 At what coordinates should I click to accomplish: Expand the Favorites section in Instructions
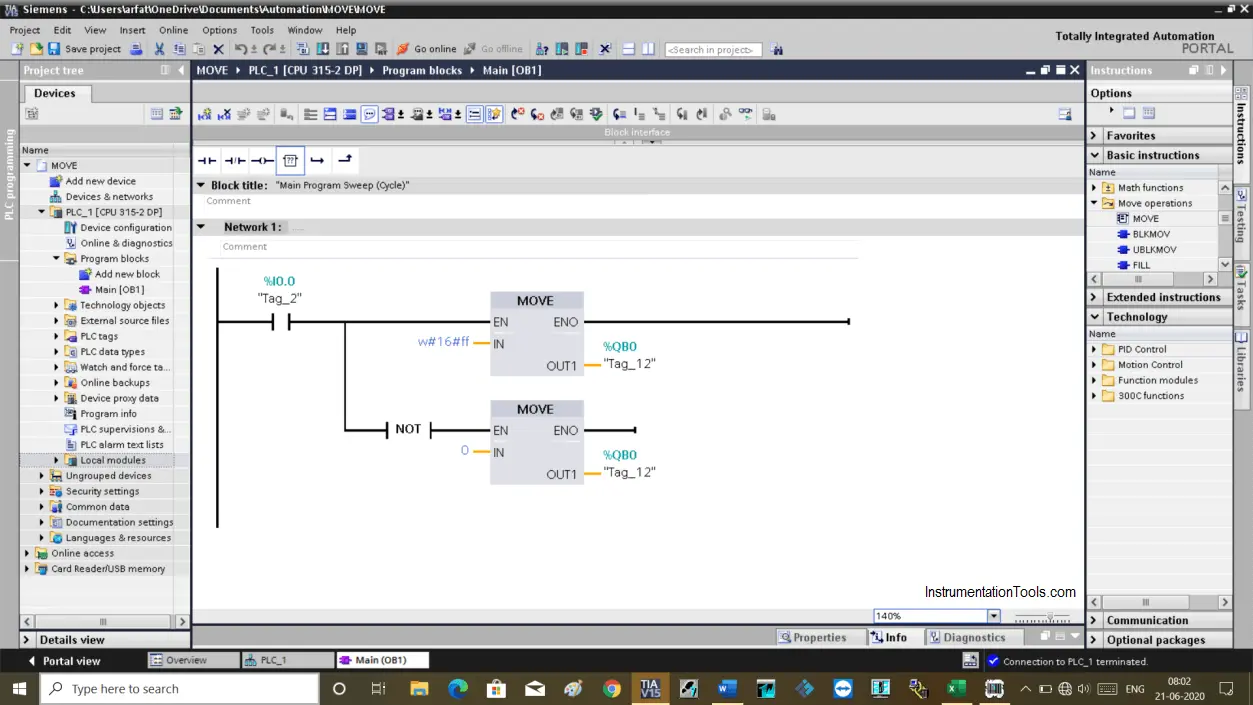(x=1094, y=135)
